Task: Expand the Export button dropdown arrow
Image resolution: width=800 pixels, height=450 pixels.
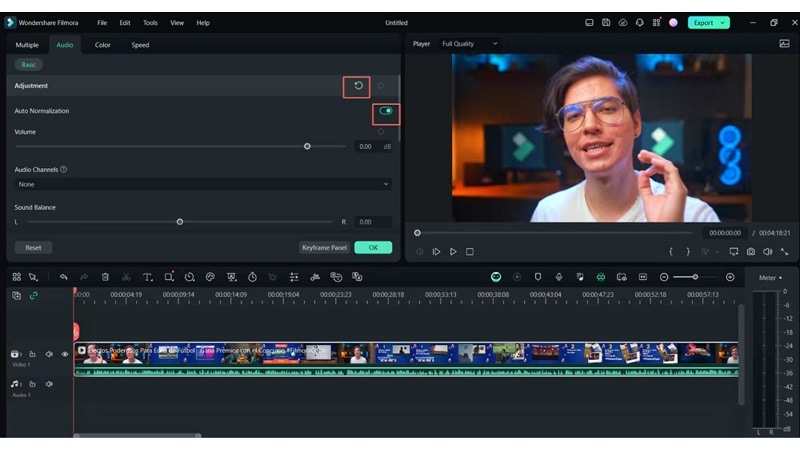Action: tap(722, 22)
